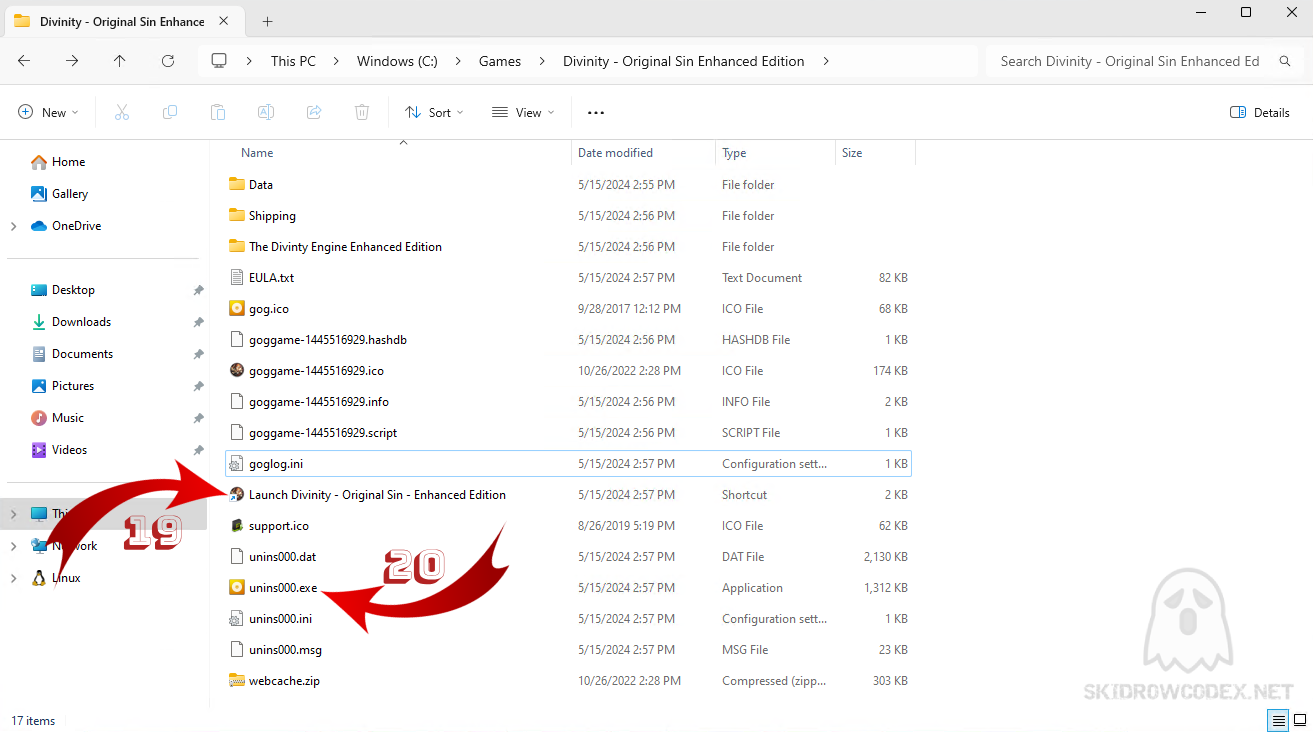Expand the OneDrive tree node

13,226
